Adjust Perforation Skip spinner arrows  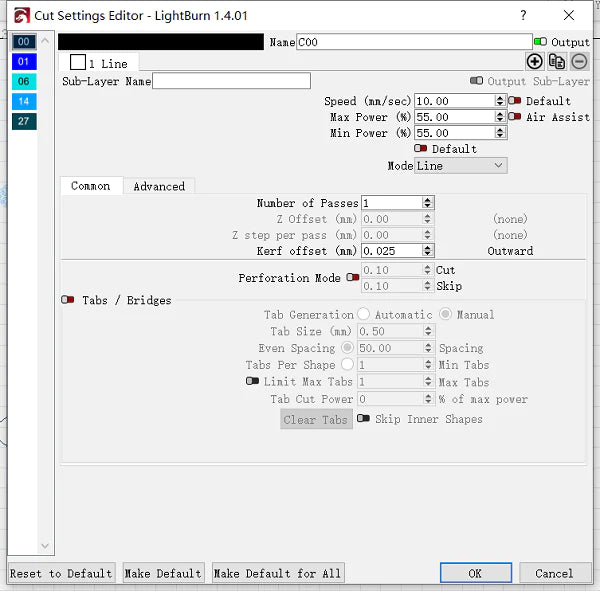click(x=427, y=286)
